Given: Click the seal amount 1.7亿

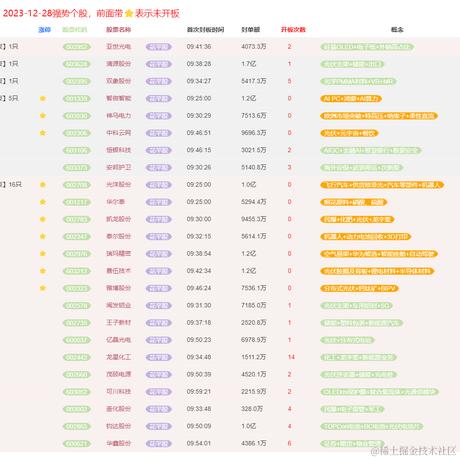Looking at the screenshot, I should point(249,64).
